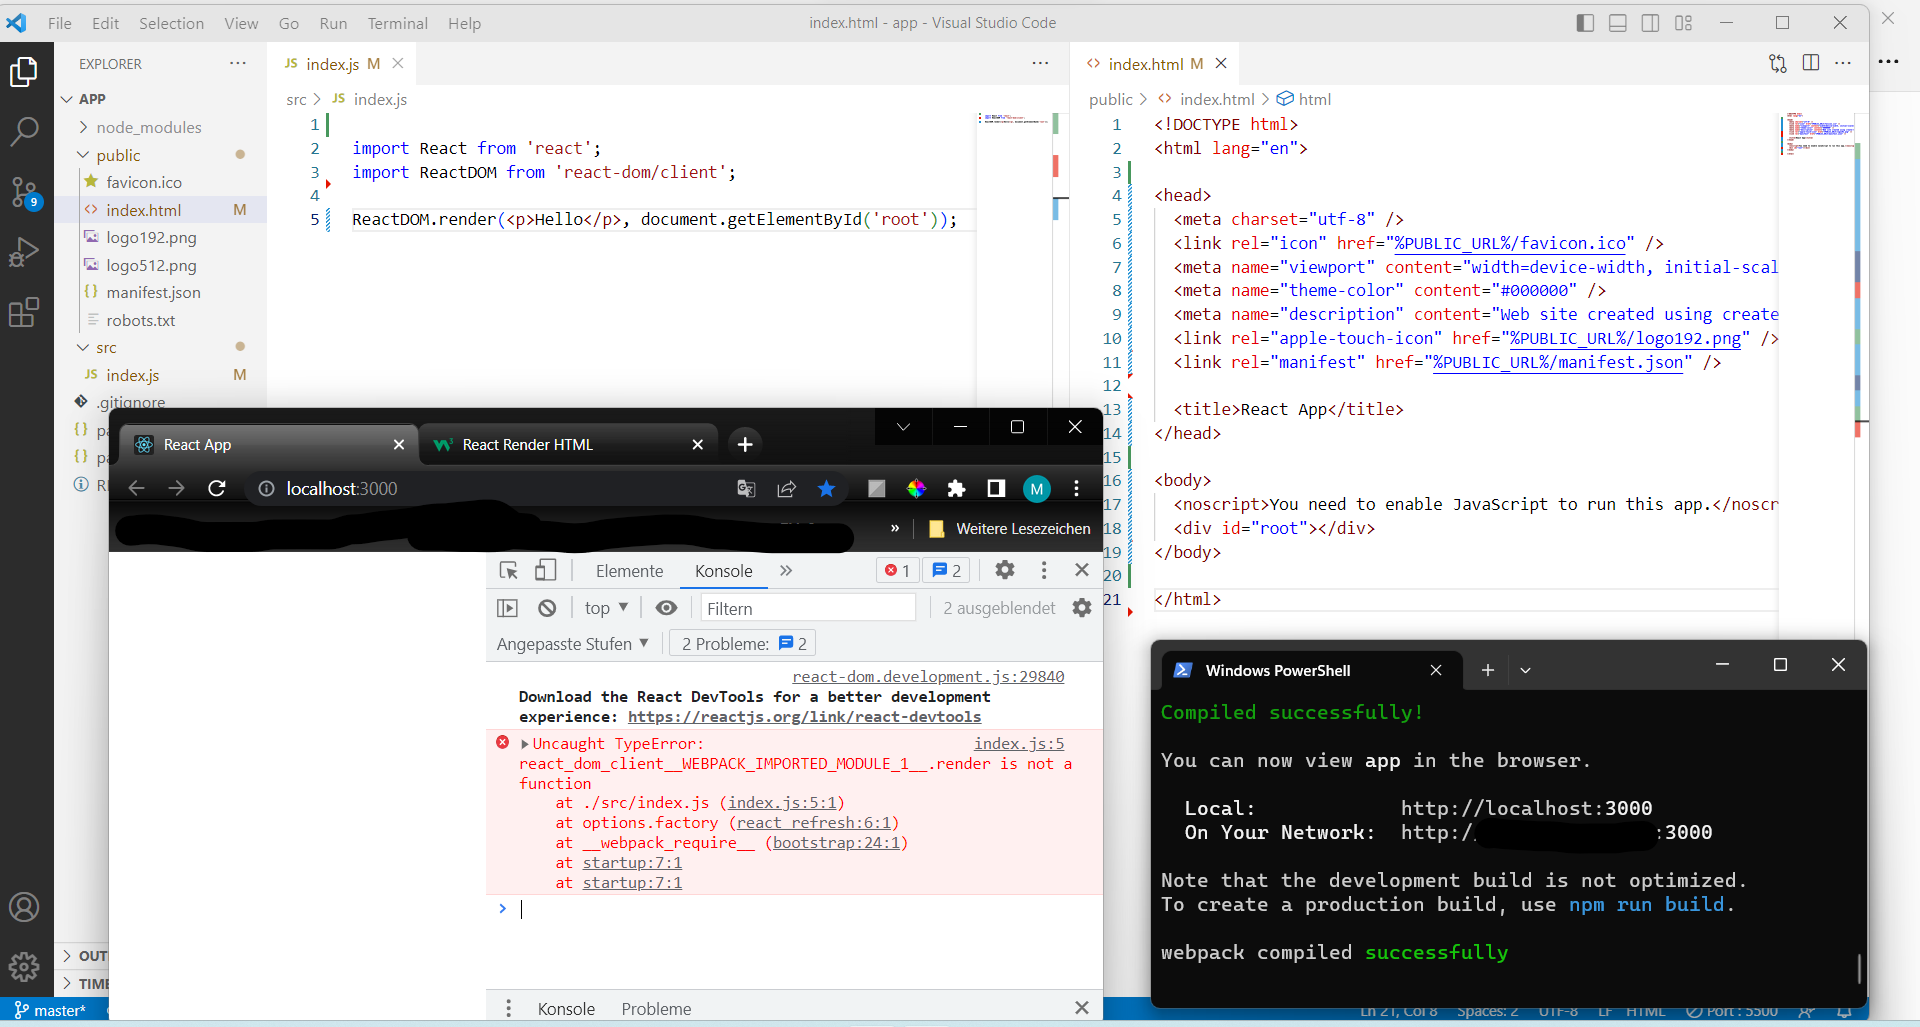Show the console sidebar in DevTools
This screenshot has width=1920, height=1027.
pyautogui.click(x=508, y=608)
